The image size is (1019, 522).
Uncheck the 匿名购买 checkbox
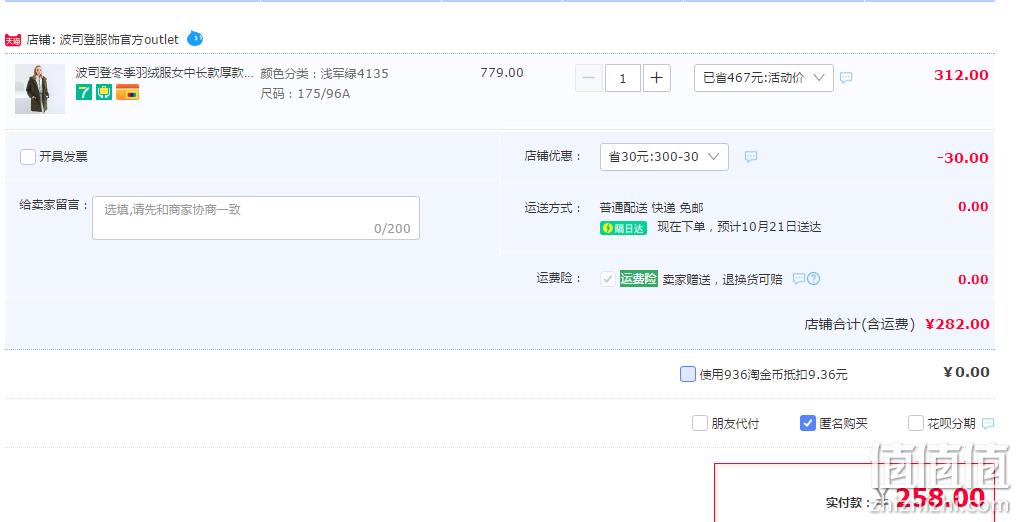(808, 423)
